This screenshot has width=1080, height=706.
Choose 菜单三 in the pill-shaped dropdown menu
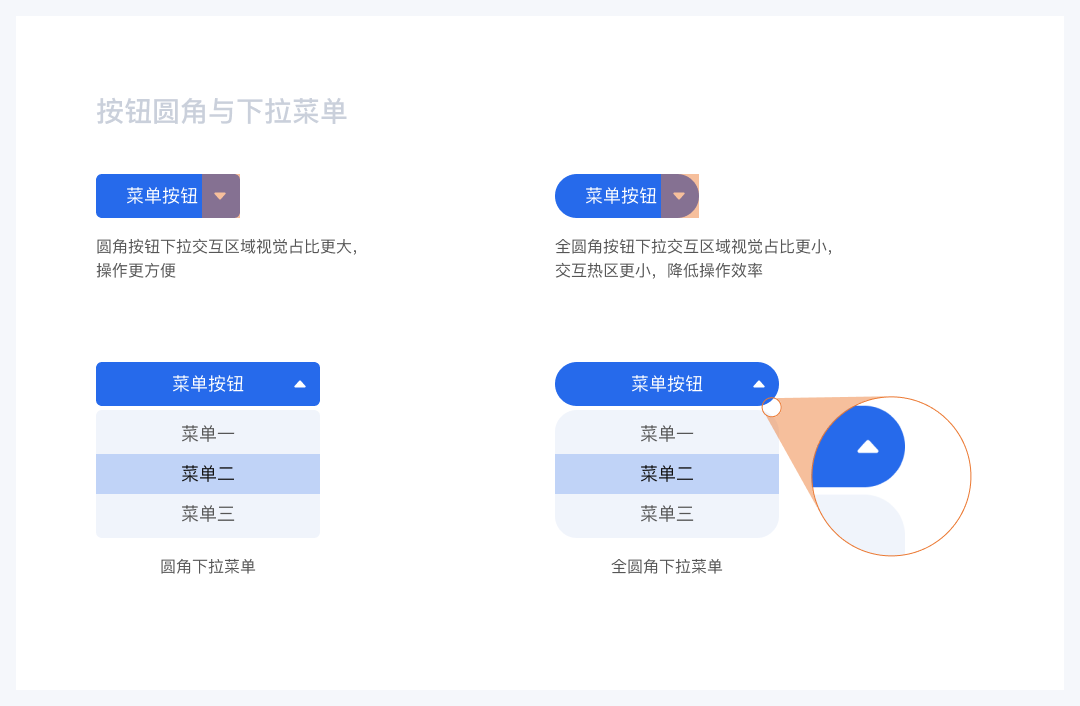click(667, 514)
